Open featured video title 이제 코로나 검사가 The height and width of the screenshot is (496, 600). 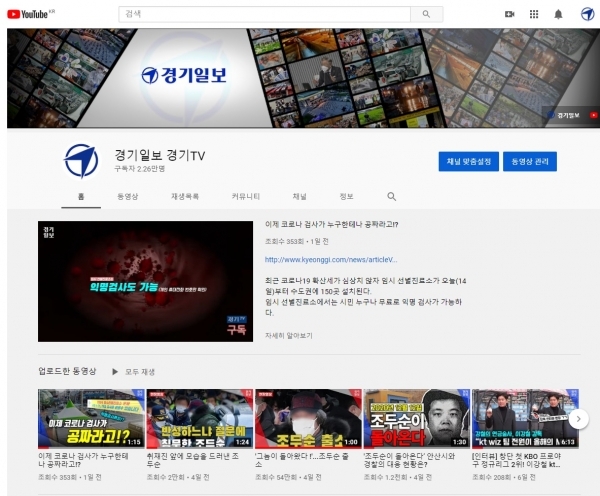click(x=331, y=224)
